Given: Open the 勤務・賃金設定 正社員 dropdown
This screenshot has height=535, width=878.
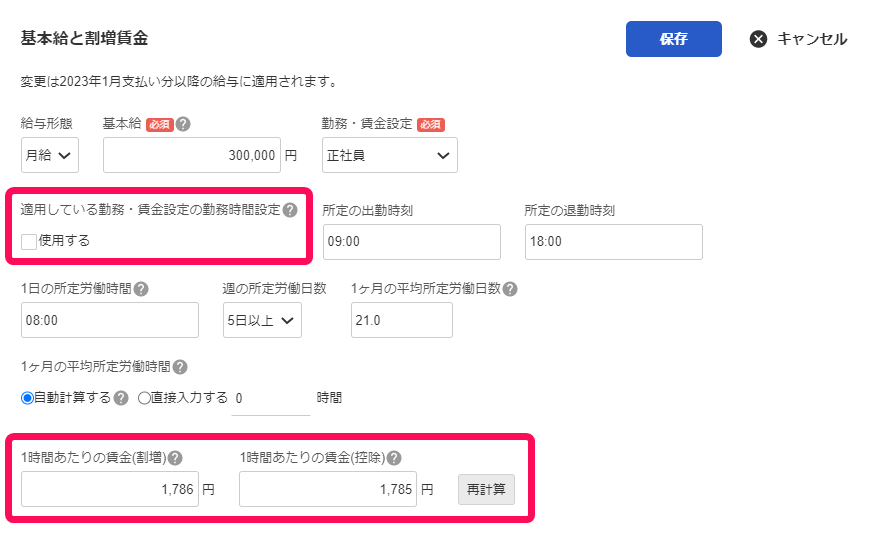Looking at the screenshot, I should [390, 155].
